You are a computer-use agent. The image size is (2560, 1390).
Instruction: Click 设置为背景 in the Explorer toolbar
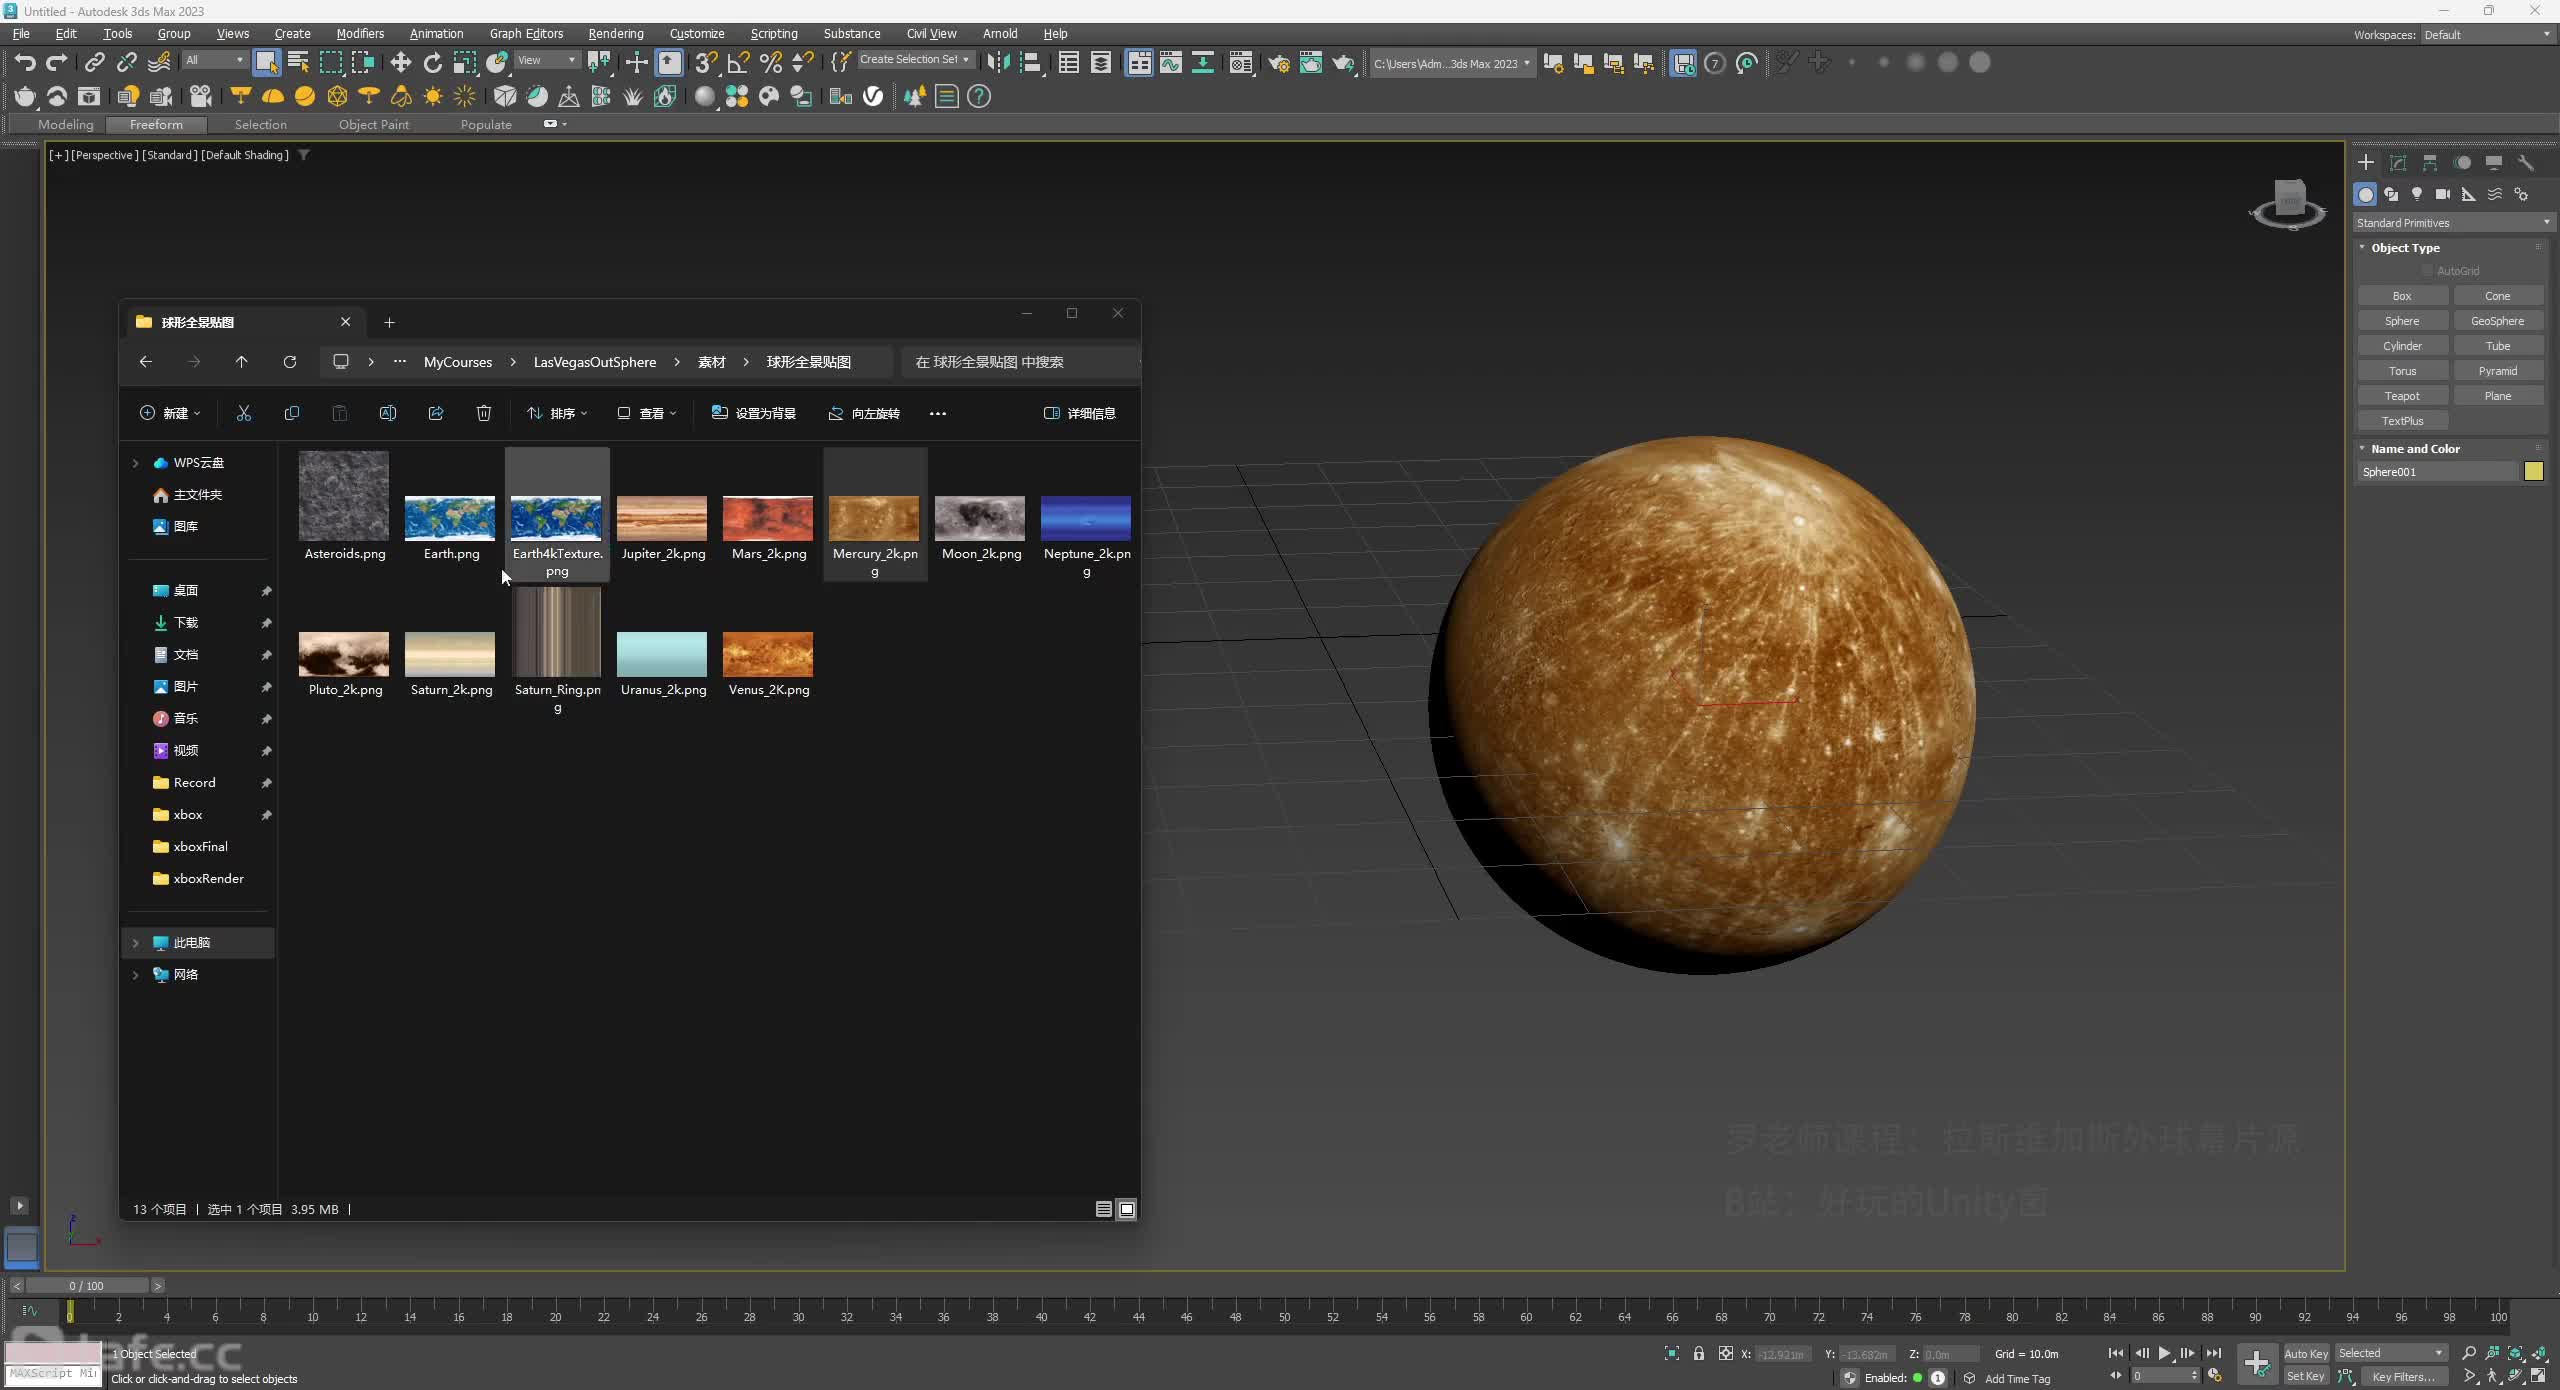754,413
